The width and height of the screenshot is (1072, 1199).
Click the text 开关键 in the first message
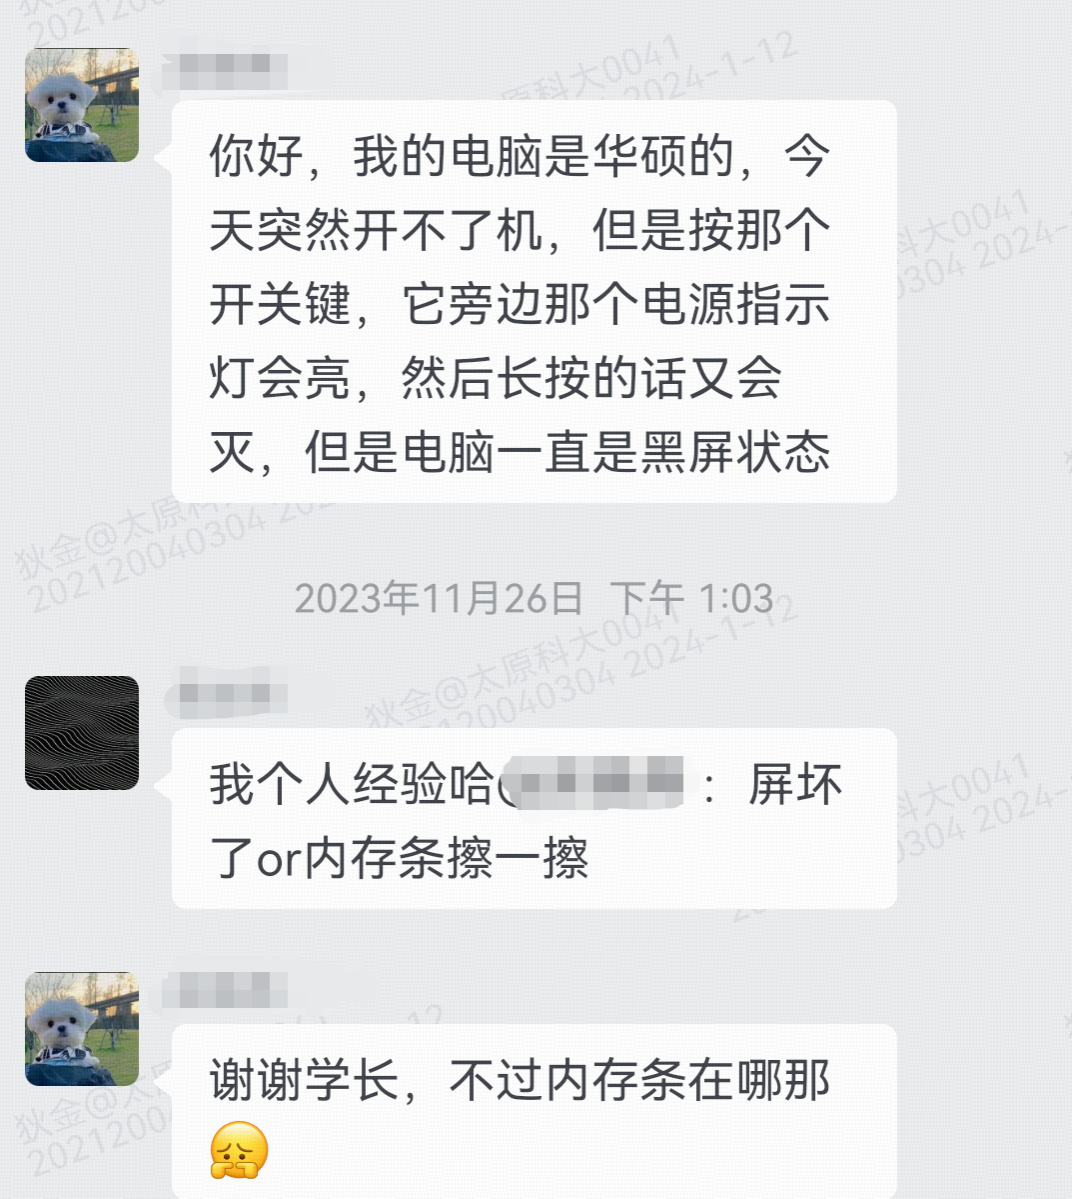(x=280, y=304)
